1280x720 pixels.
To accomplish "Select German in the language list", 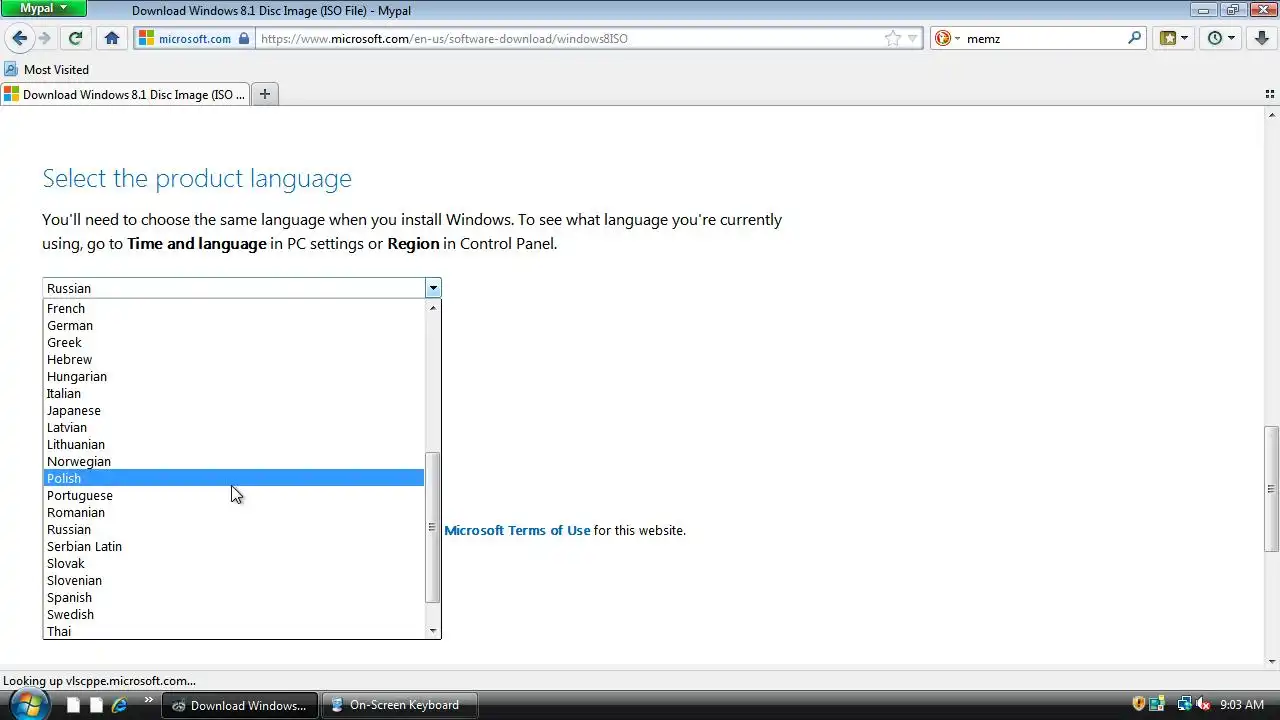I will click(x=234, y=325).
